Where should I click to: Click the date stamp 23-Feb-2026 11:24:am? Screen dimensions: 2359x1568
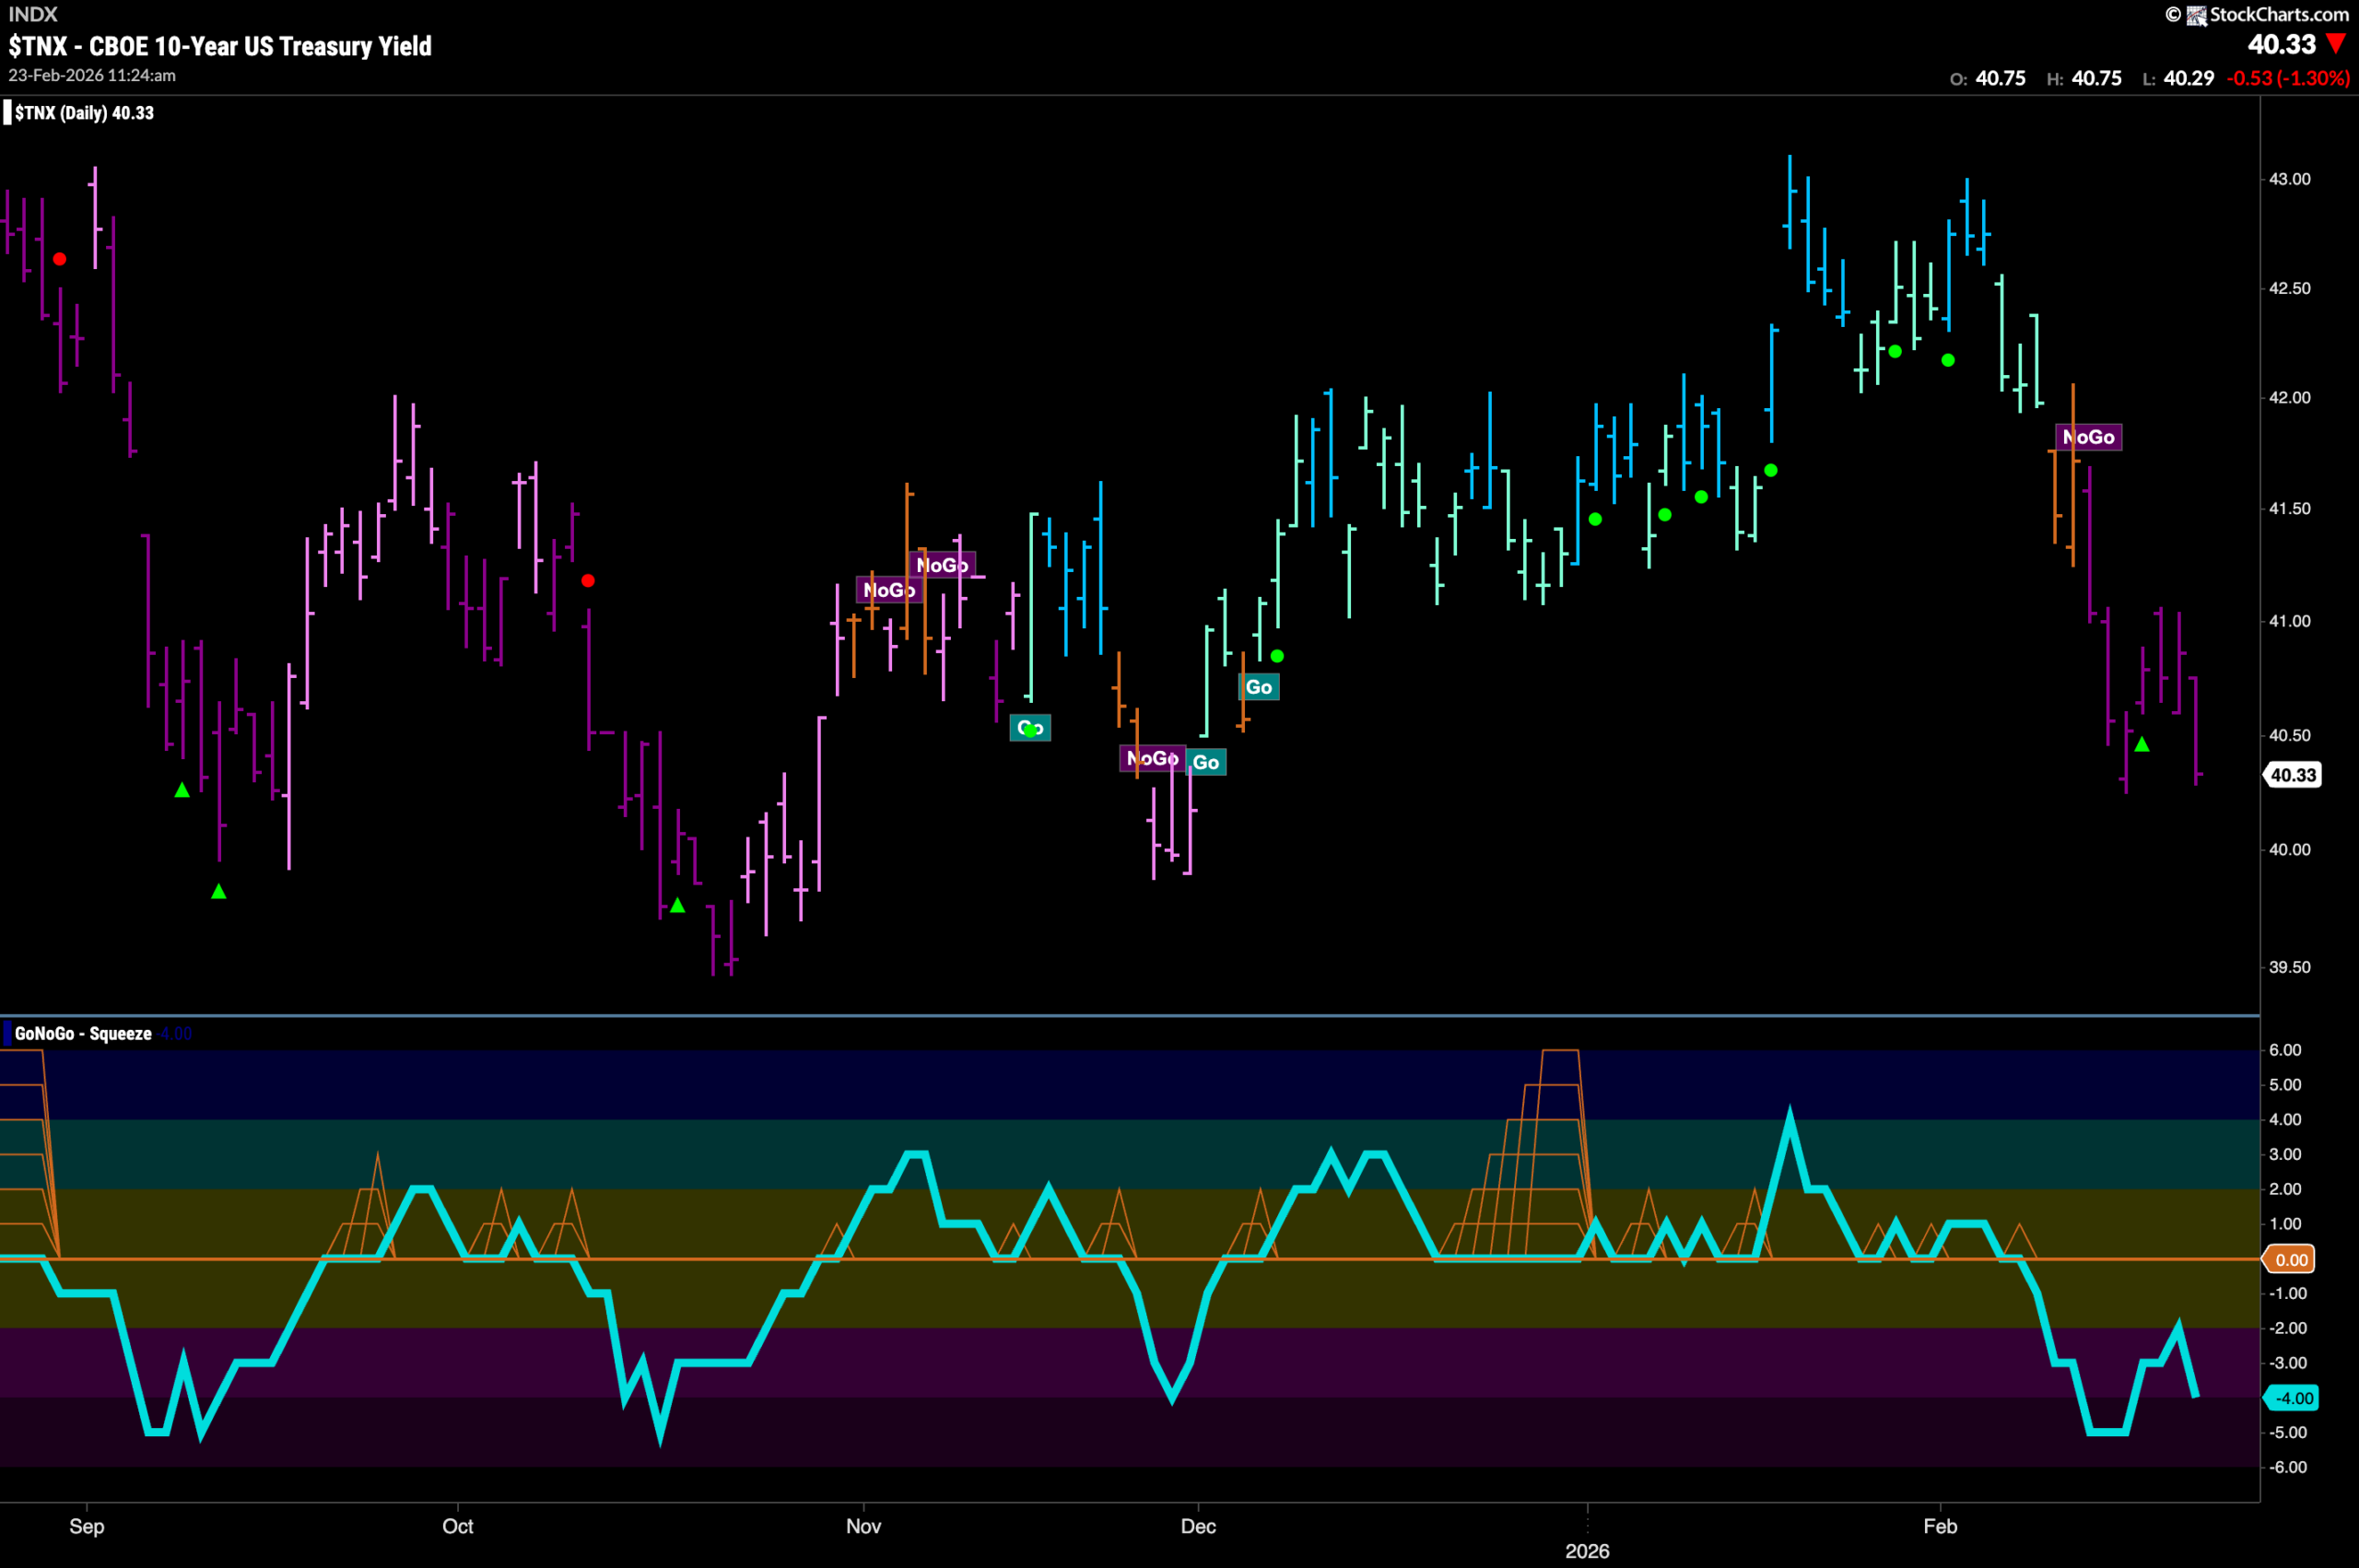[x=92, y=75]
